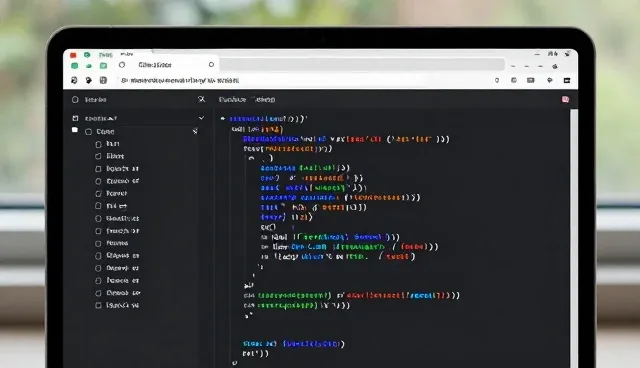Click the second icon left of the address bar
This screenshot has width=640, height=368.
tap(89, 80)
